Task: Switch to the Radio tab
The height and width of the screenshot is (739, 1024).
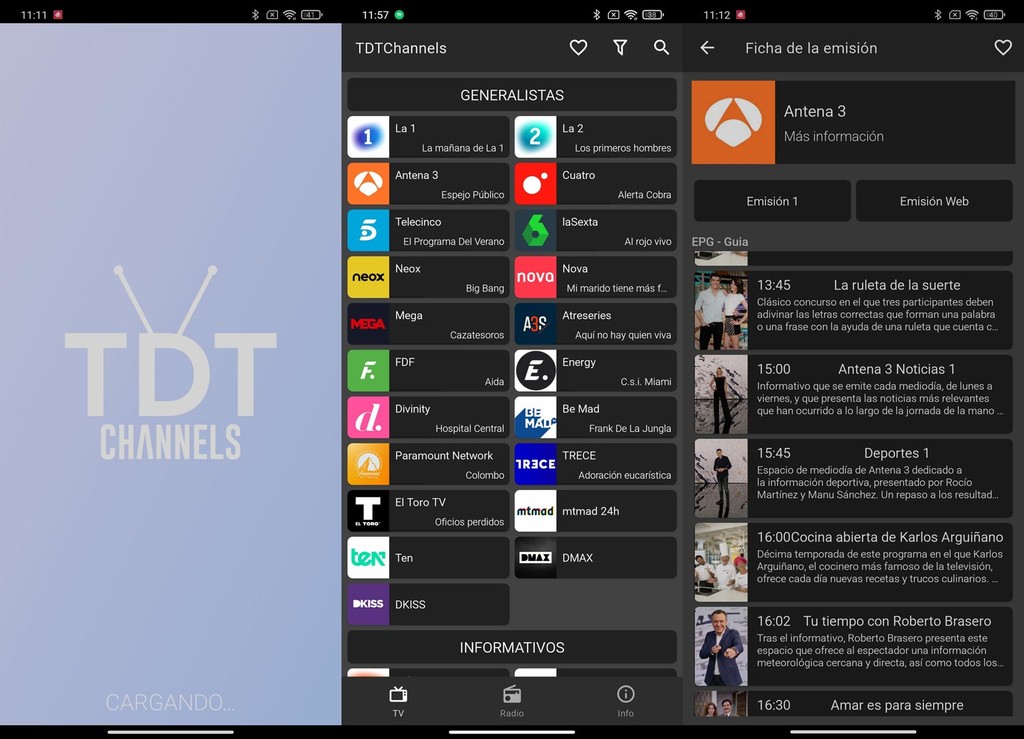Action: (512, 700)
